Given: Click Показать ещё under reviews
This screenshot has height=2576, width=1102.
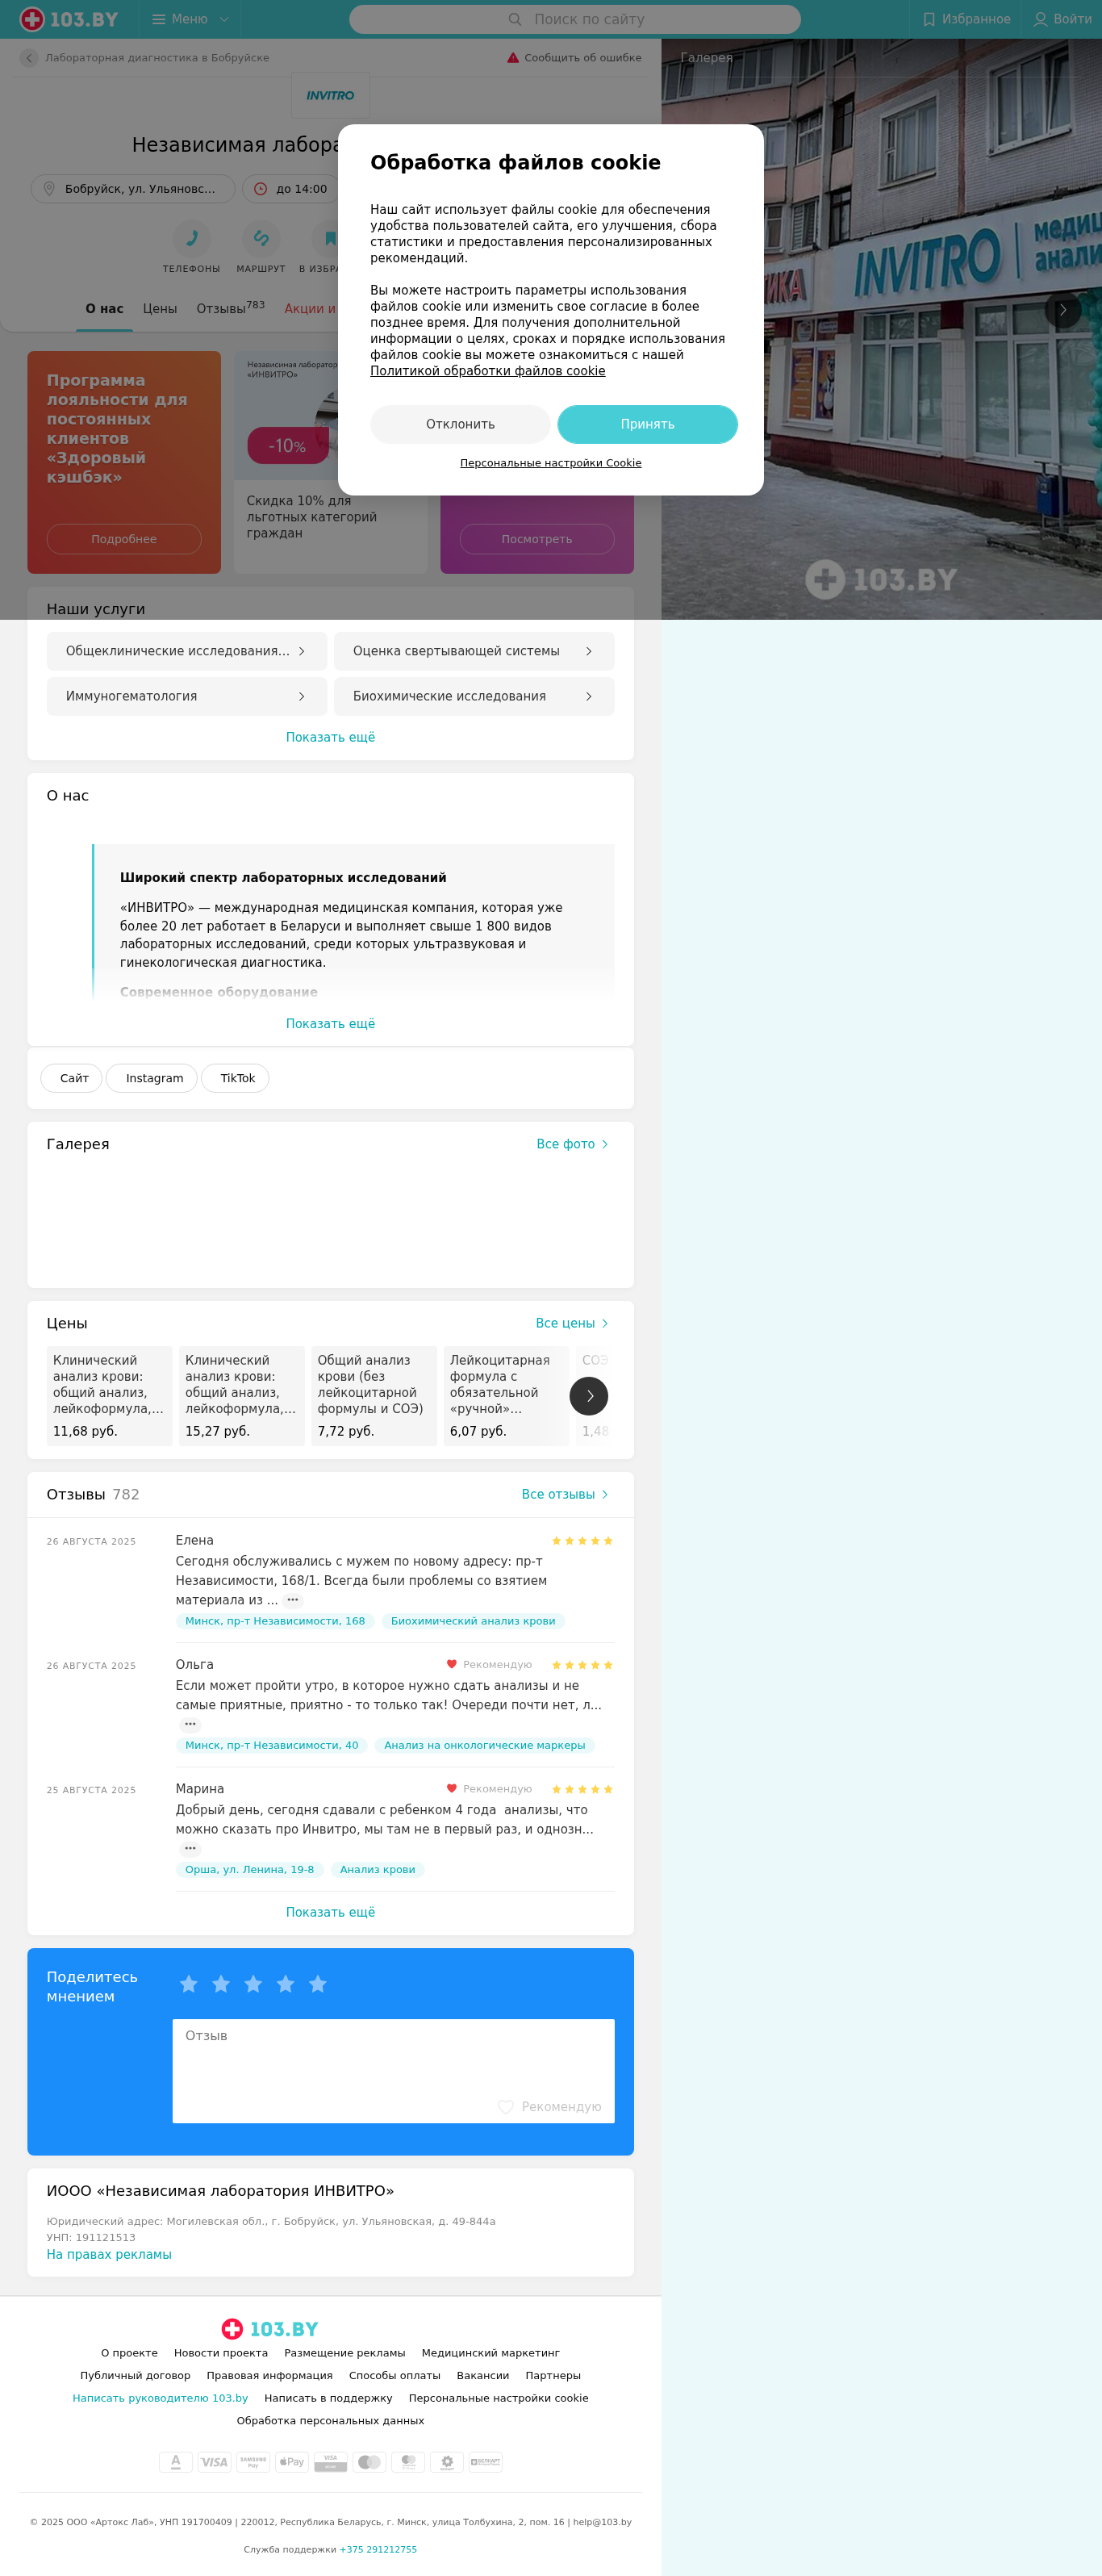Looking at the screenshot, I should pos(330,1912).
